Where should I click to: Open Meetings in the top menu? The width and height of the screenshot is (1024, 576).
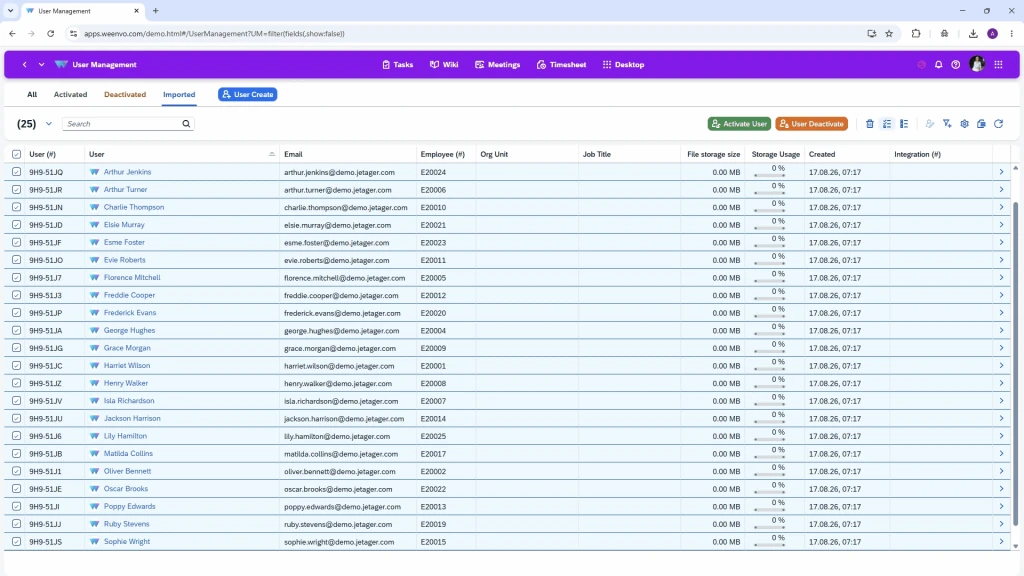click(498, 65)
